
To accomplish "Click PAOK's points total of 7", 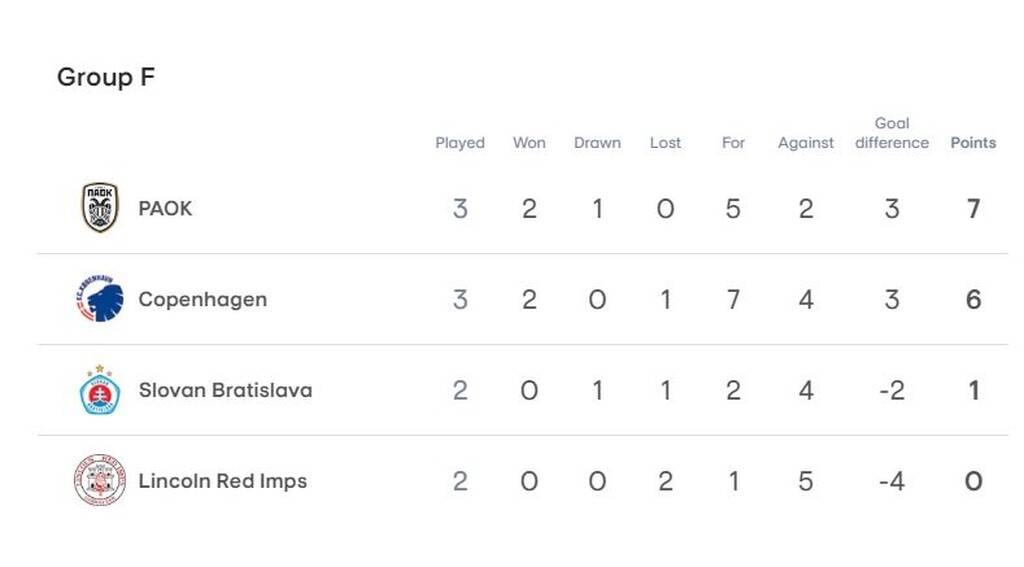I will (x=973, y=209).
